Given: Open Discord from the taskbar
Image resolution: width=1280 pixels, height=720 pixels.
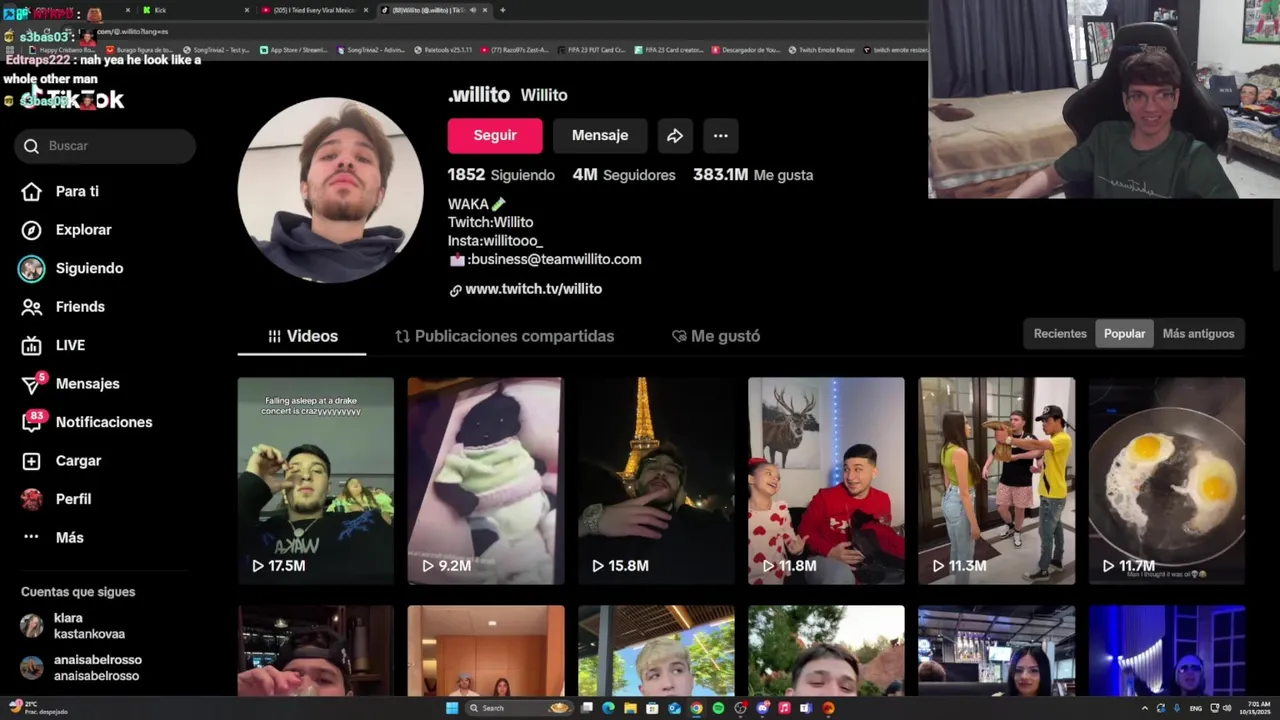Looking at the screenshot, I should pos(762,708).
